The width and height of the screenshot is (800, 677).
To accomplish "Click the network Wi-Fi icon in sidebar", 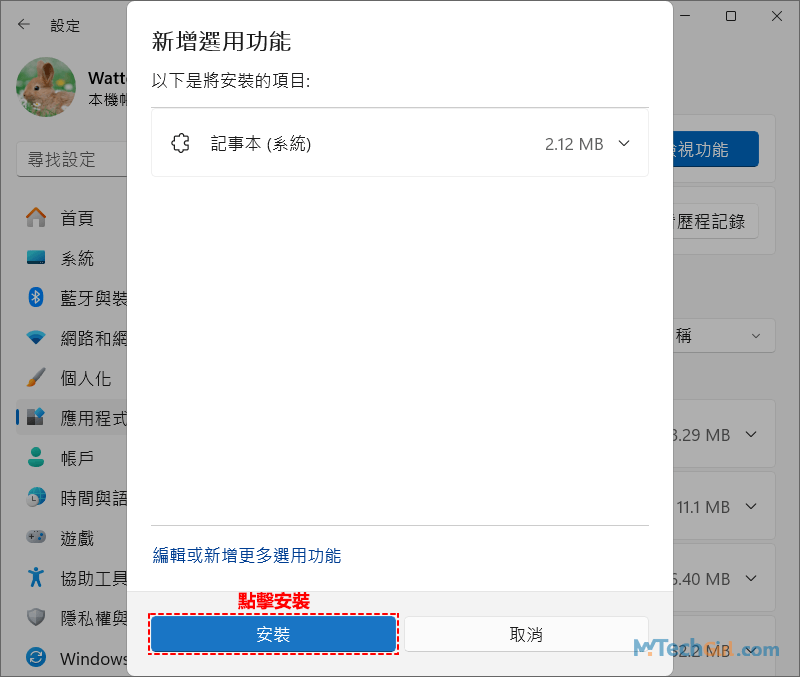I will point(36,338).
